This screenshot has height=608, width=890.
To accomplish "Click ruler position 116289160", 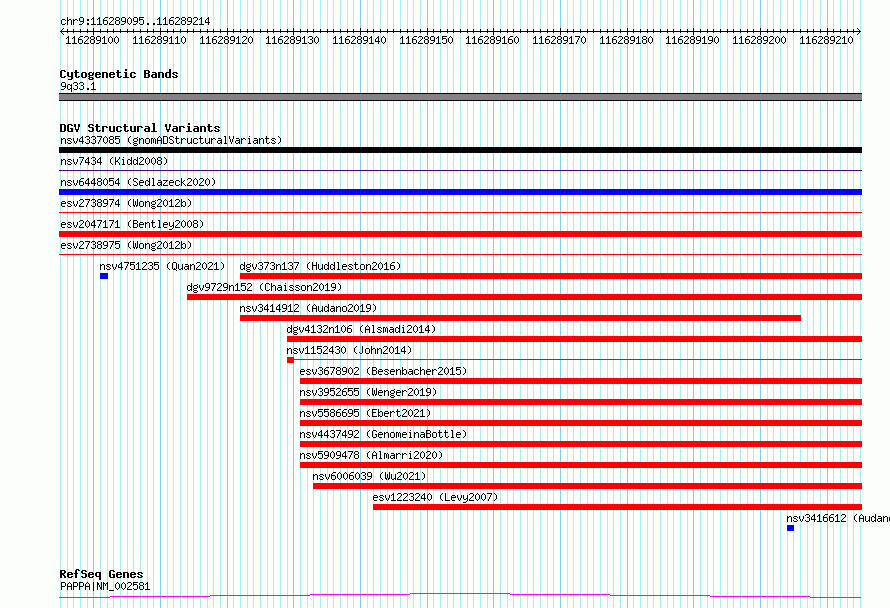I will [492, 40].
